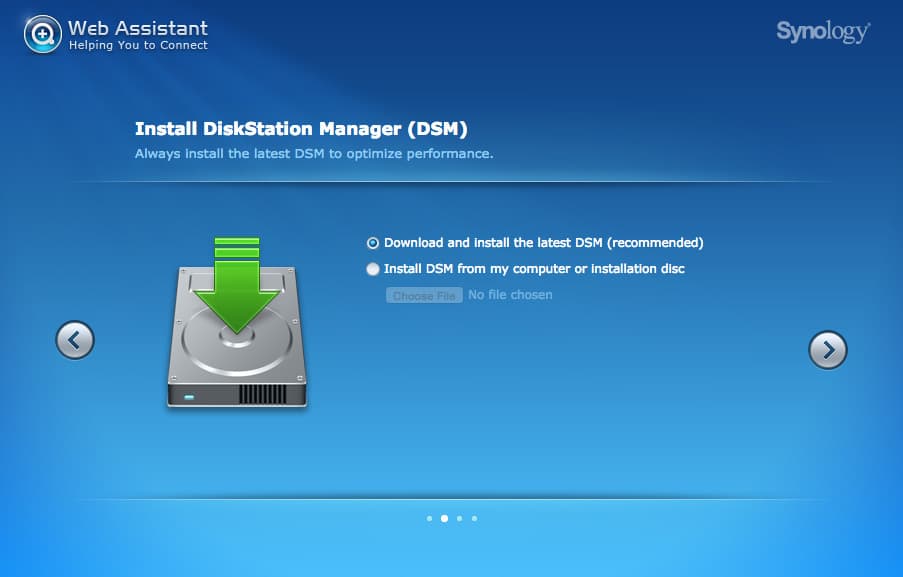This screenshot has width=903, height=577.
Task: Click the fourth page indicator dot
Action: click(x=474, y=518)
